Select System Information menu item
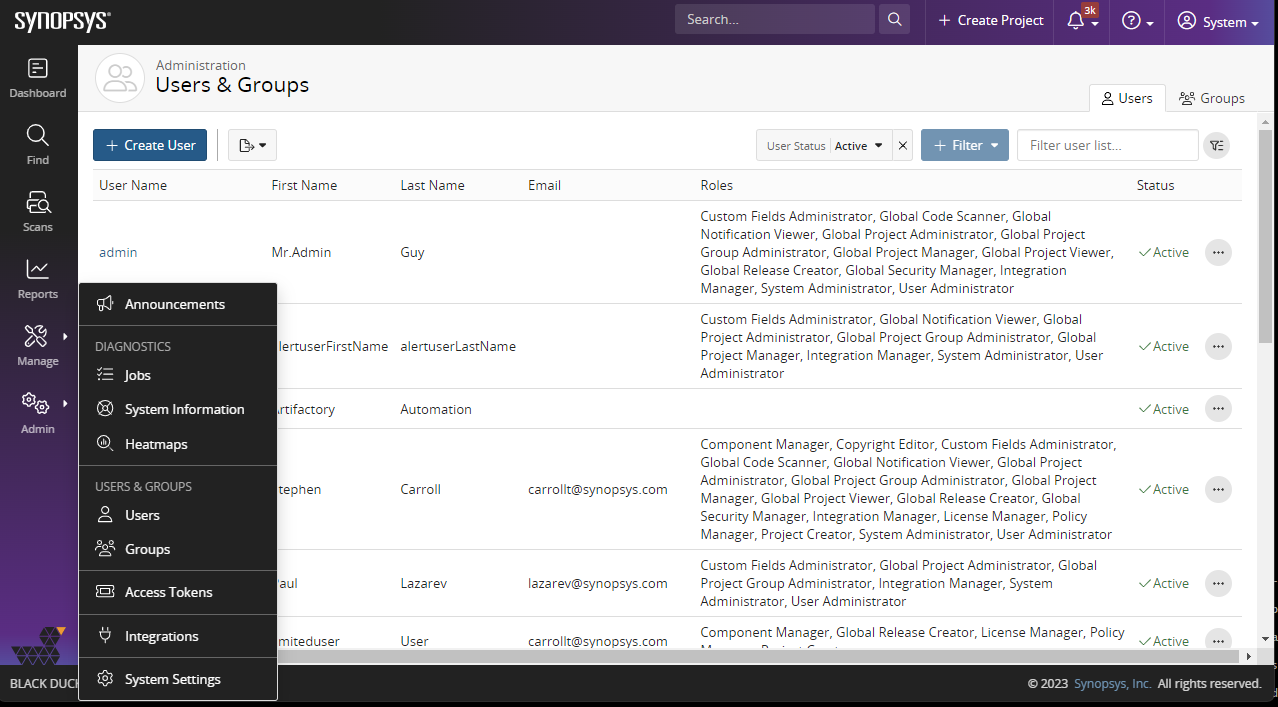1278x707 pixels. [177, 409]
